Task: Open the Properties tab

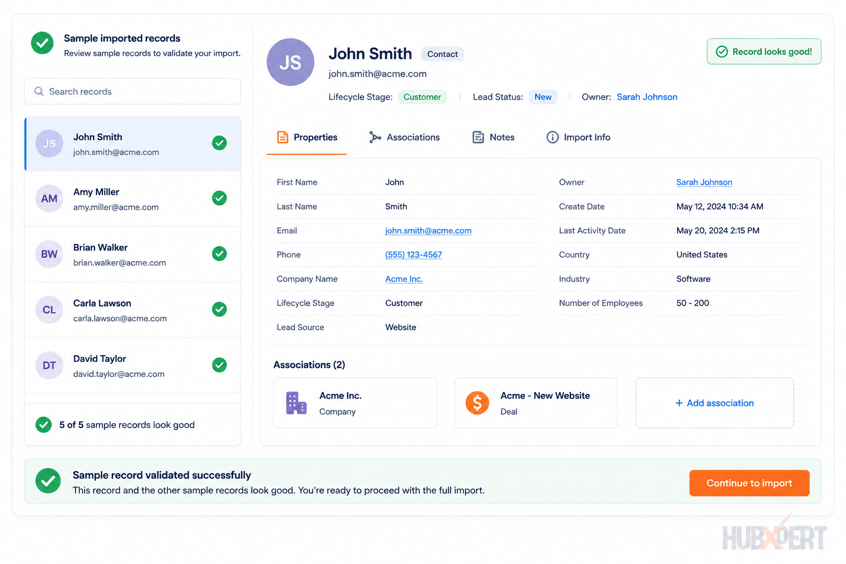Action: (x=307, y=138)
